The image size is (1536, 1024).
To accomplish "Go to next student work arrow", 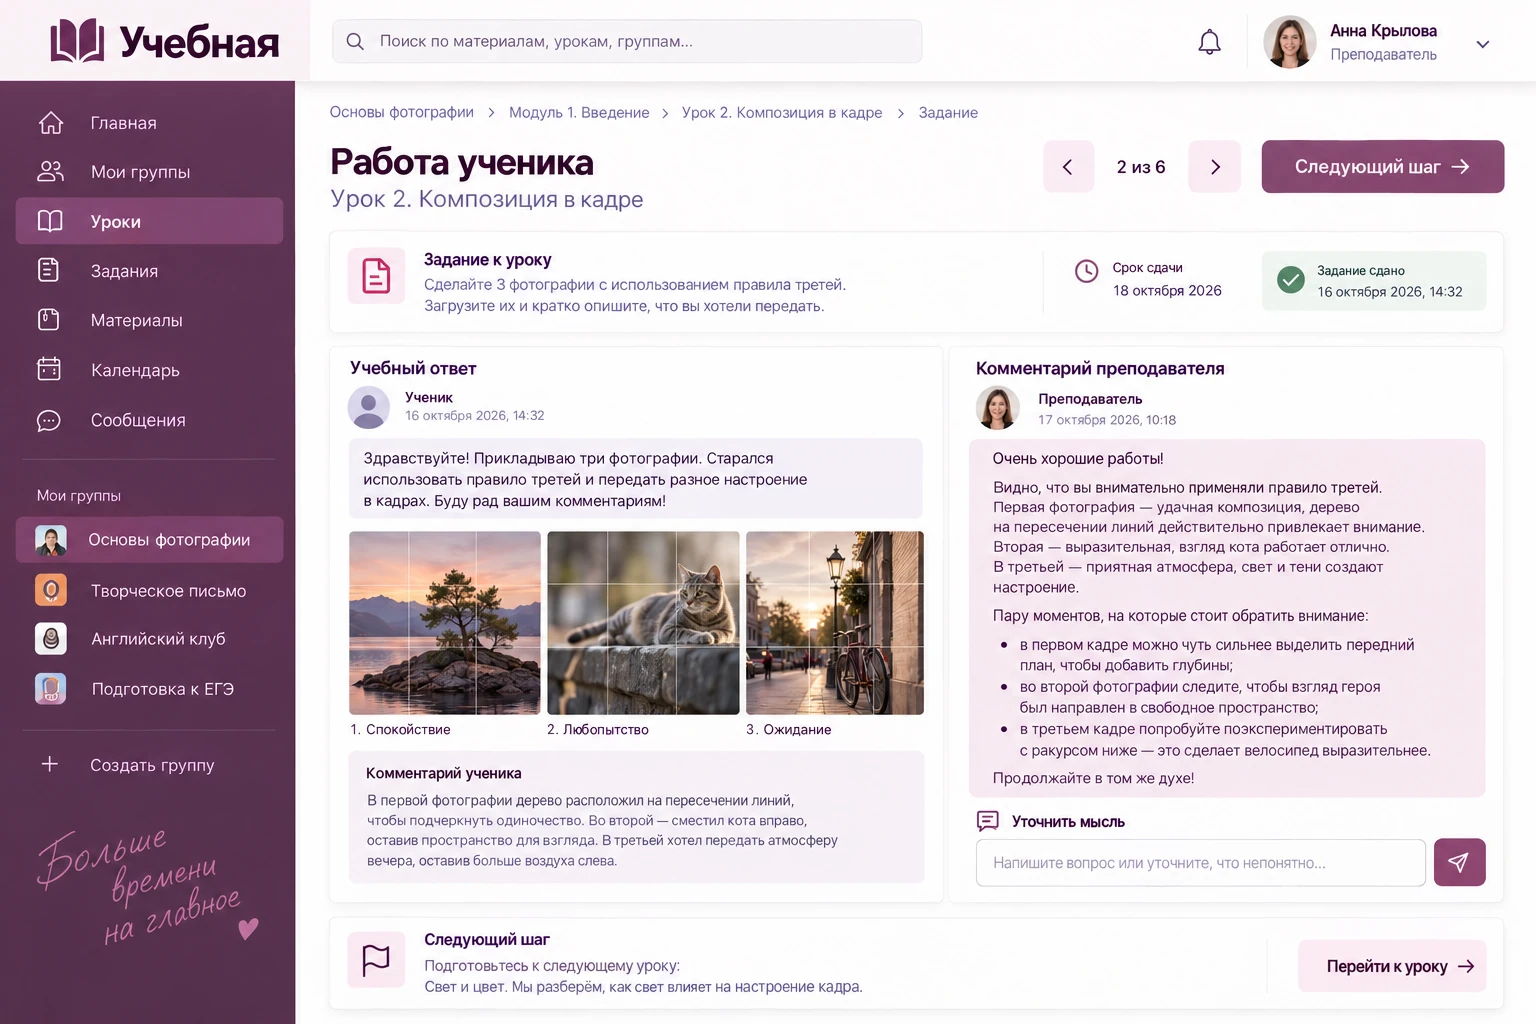I will click(1215, 167).
